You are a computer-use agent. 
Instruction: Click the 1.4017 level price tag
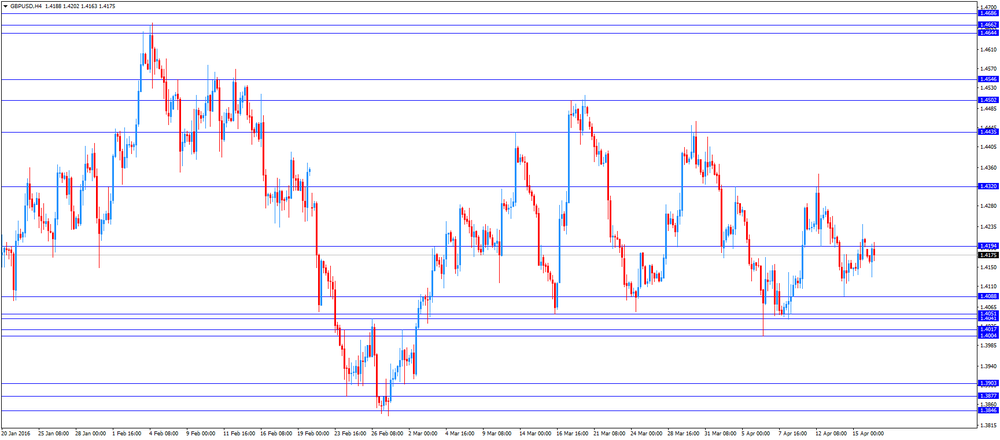point(988,330)
